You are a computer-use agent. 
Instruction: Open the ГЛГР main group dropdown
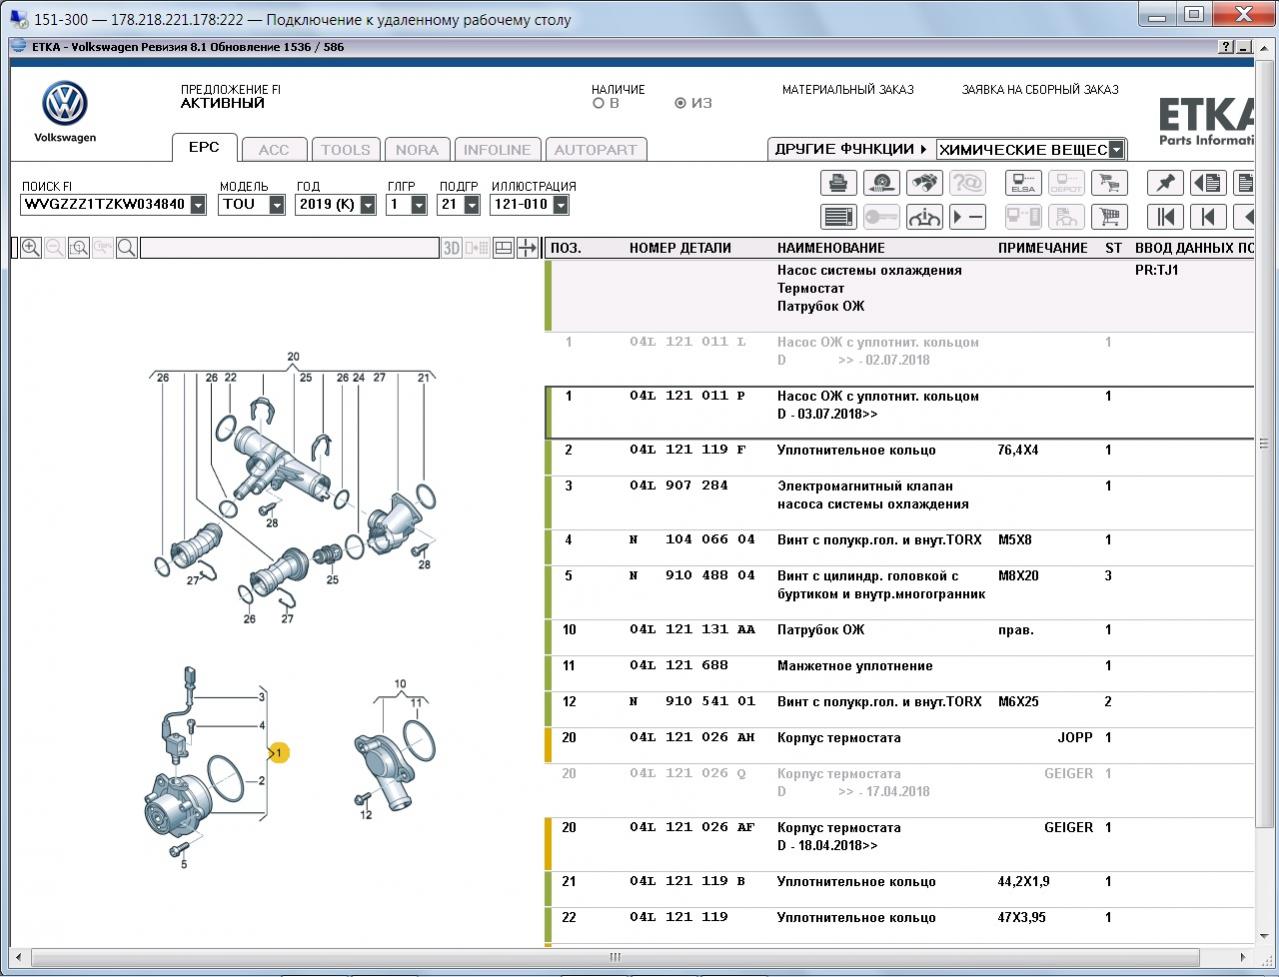click(x=419, y=204)
